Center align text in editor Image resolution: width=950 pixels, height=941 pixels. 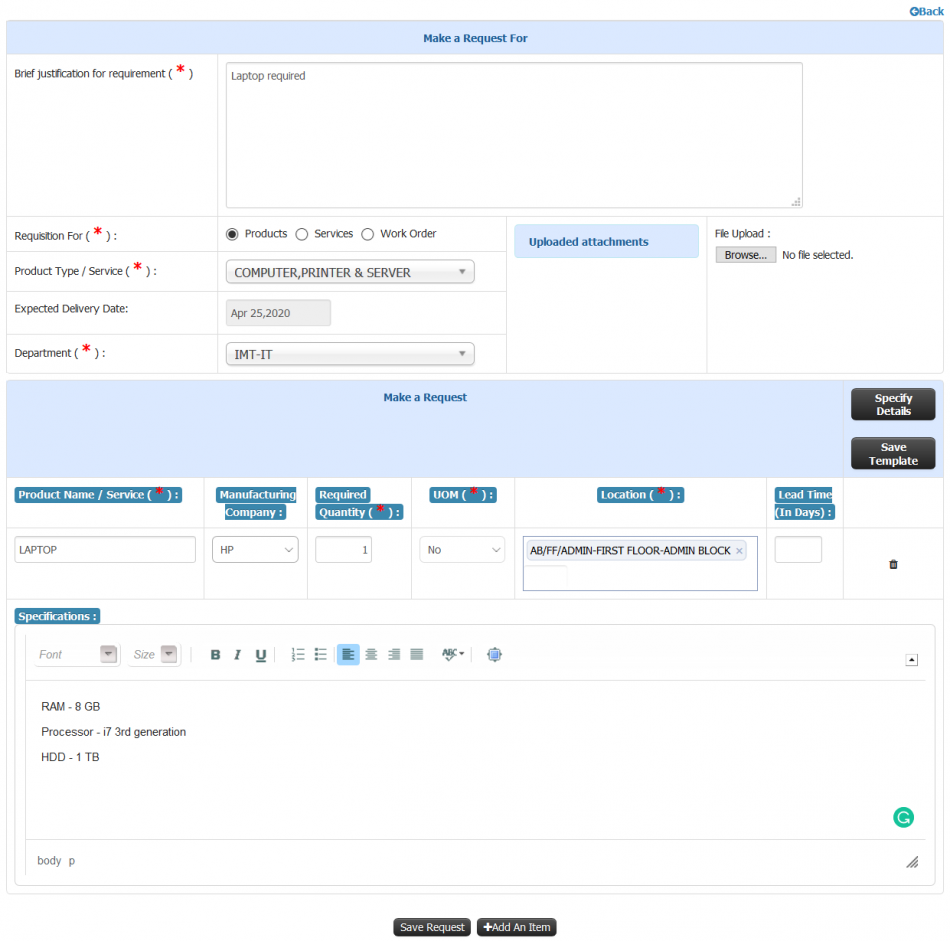click(x=371, y=654)
